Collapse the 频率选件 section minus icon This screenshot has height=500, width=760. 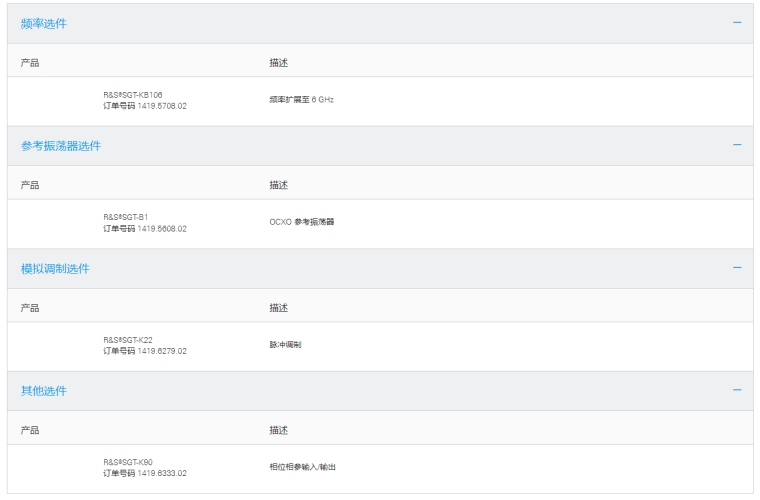tap(737, 22)
